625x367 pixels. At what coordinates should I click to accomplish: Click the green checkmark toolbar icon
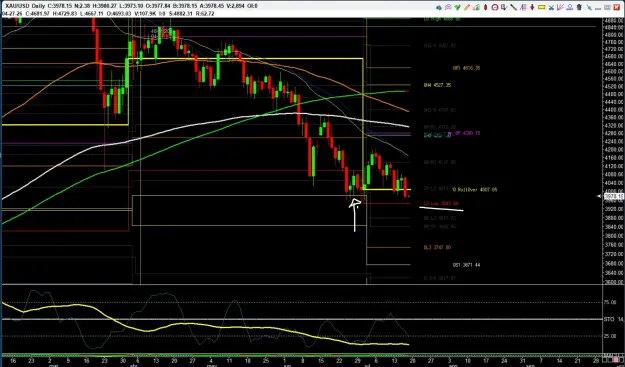(458, 7)
